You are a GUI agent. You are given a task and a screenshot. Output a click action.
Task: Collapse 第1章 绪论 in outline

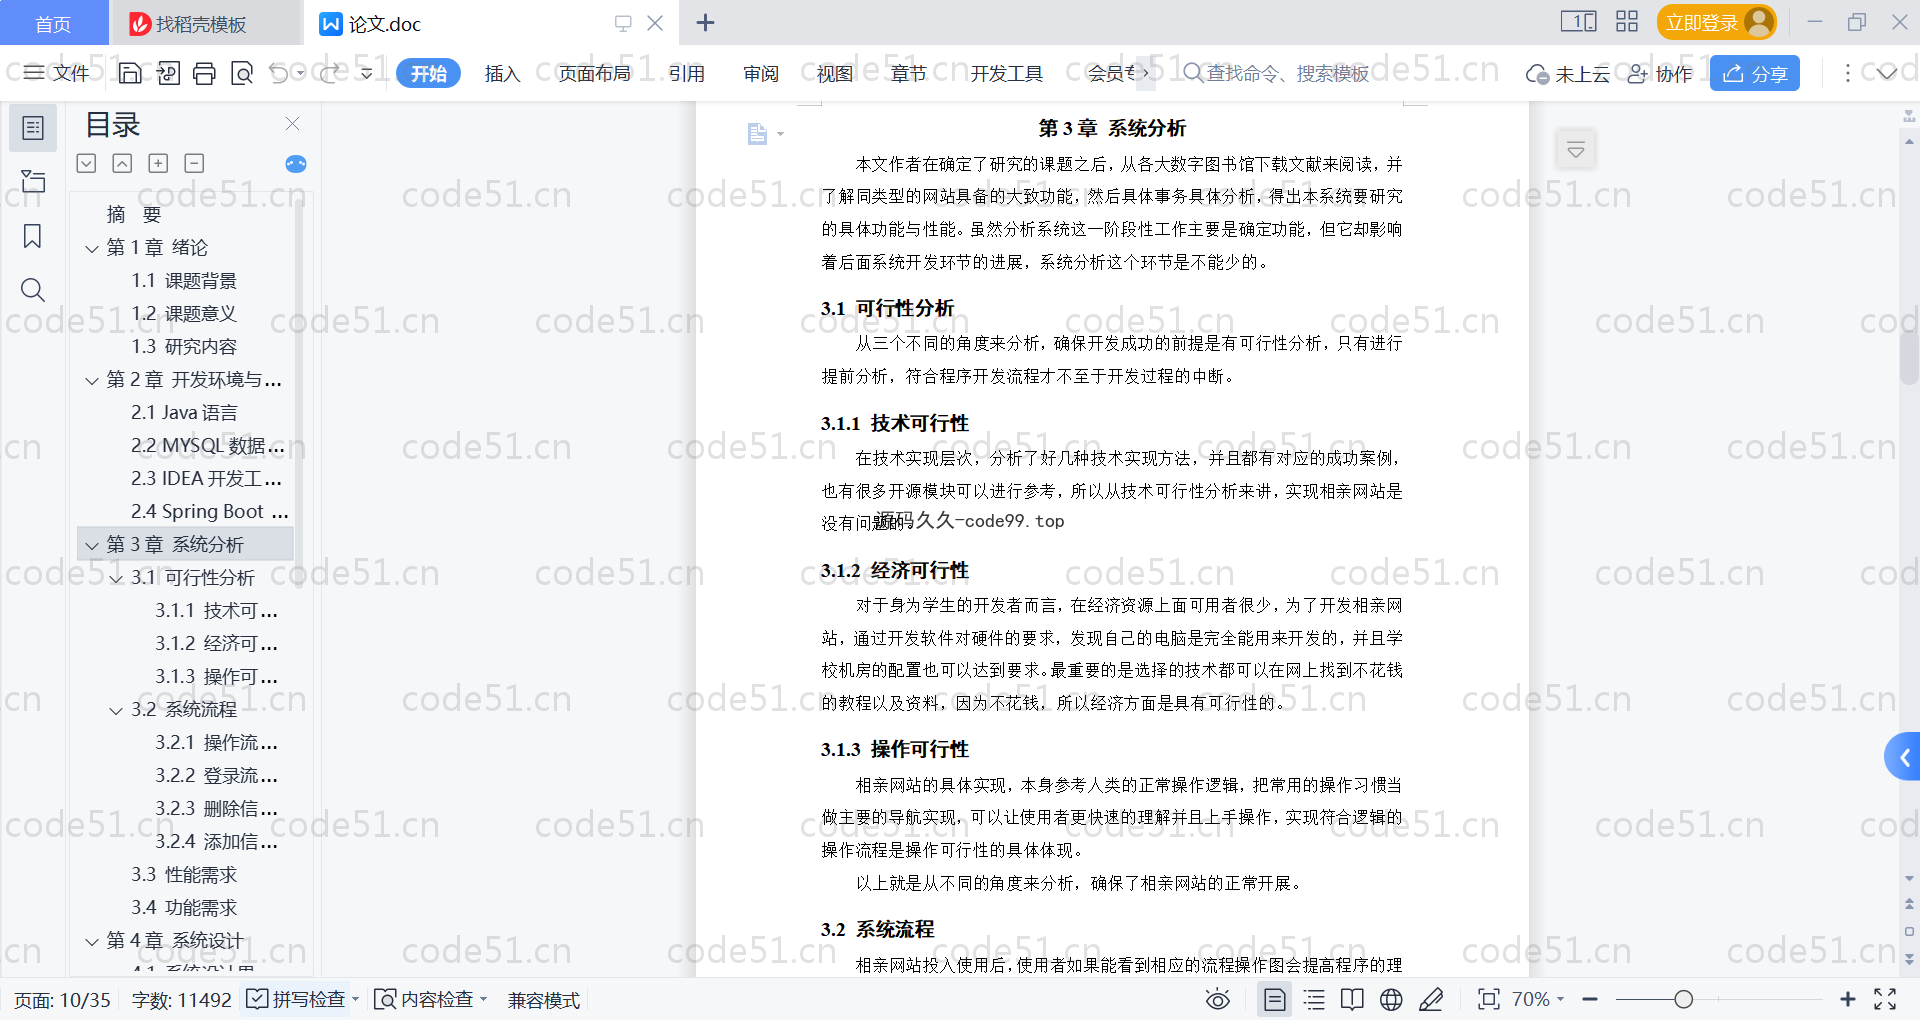coord(92,248)
